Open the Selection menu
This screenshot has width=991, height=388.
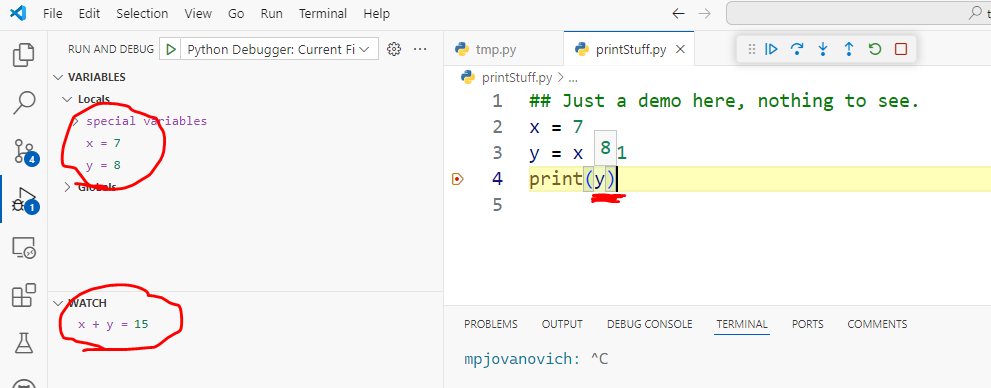pos(142,13)
